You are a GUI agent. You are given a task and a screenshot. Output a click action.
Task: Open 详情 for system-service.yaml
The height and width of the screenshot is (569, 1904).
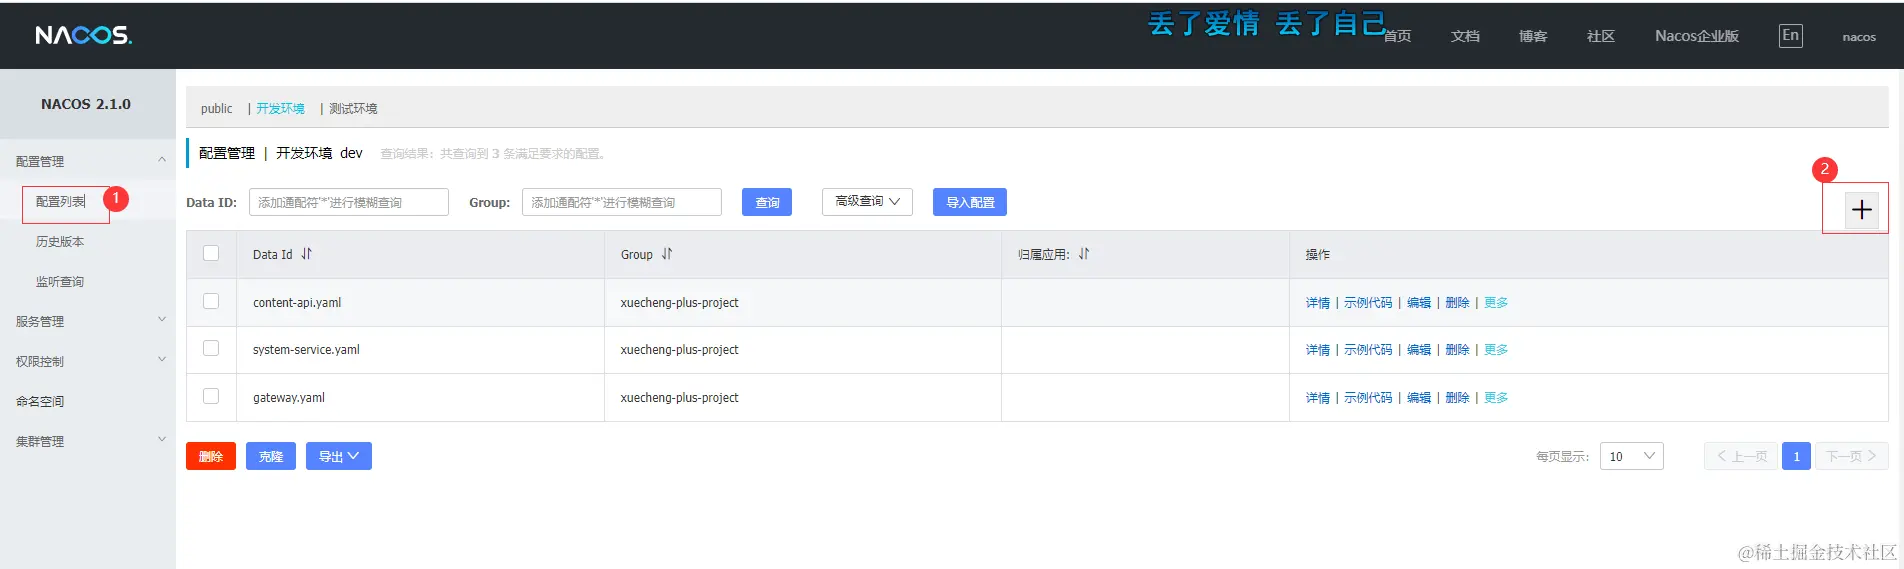pyautogui.click(x=1318, y=350)
